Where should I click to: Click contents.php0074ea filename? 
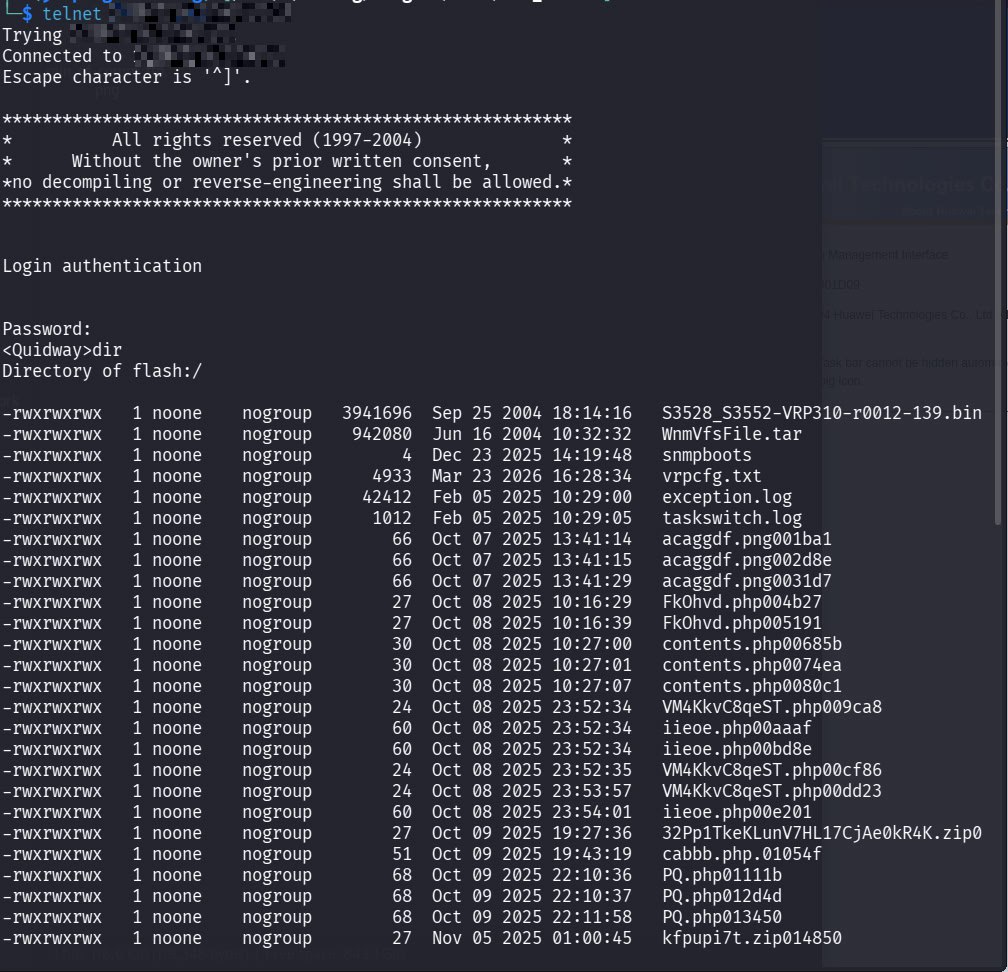pos(752,665)
